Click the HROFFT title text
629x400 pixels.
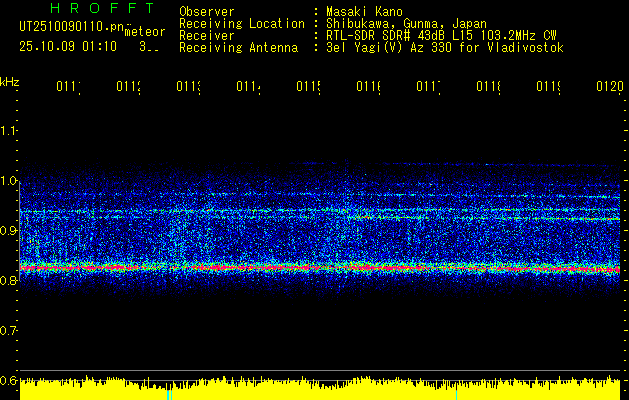[x=102, y=9]
